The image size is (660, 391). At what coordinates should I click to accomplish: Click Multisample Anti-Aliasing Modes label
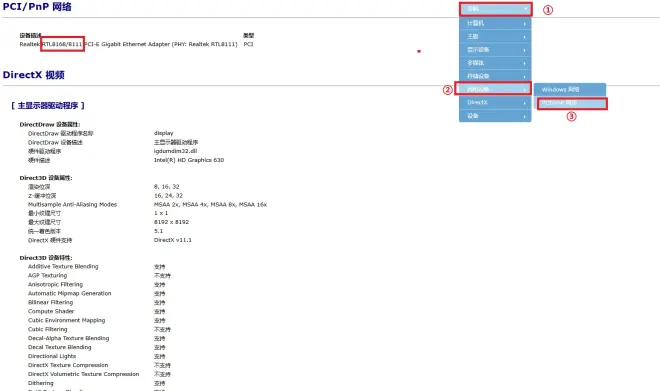pos(72,205)
